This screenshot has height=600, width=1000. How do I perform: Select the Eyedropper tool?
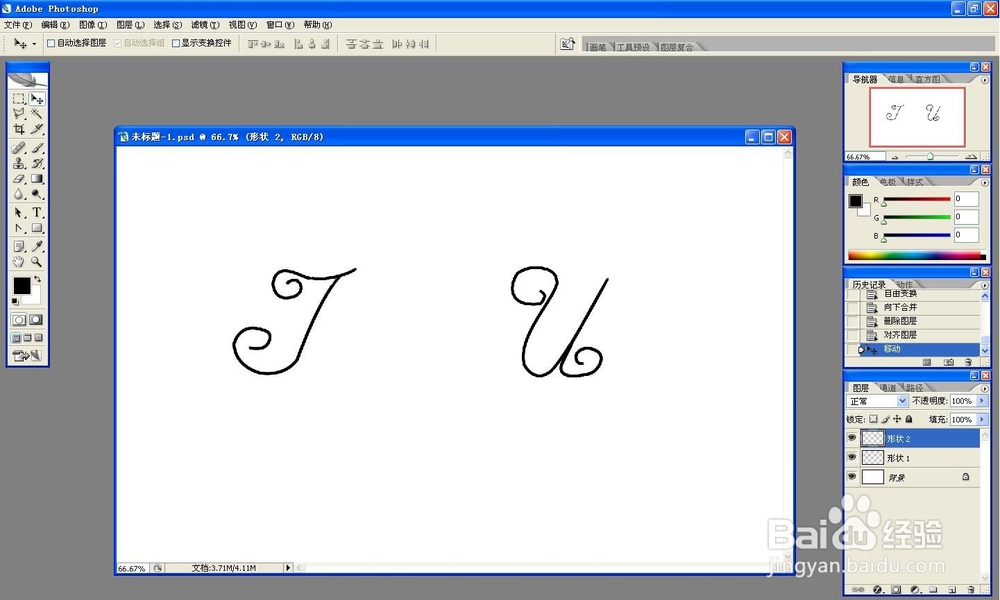click(37, 246)
